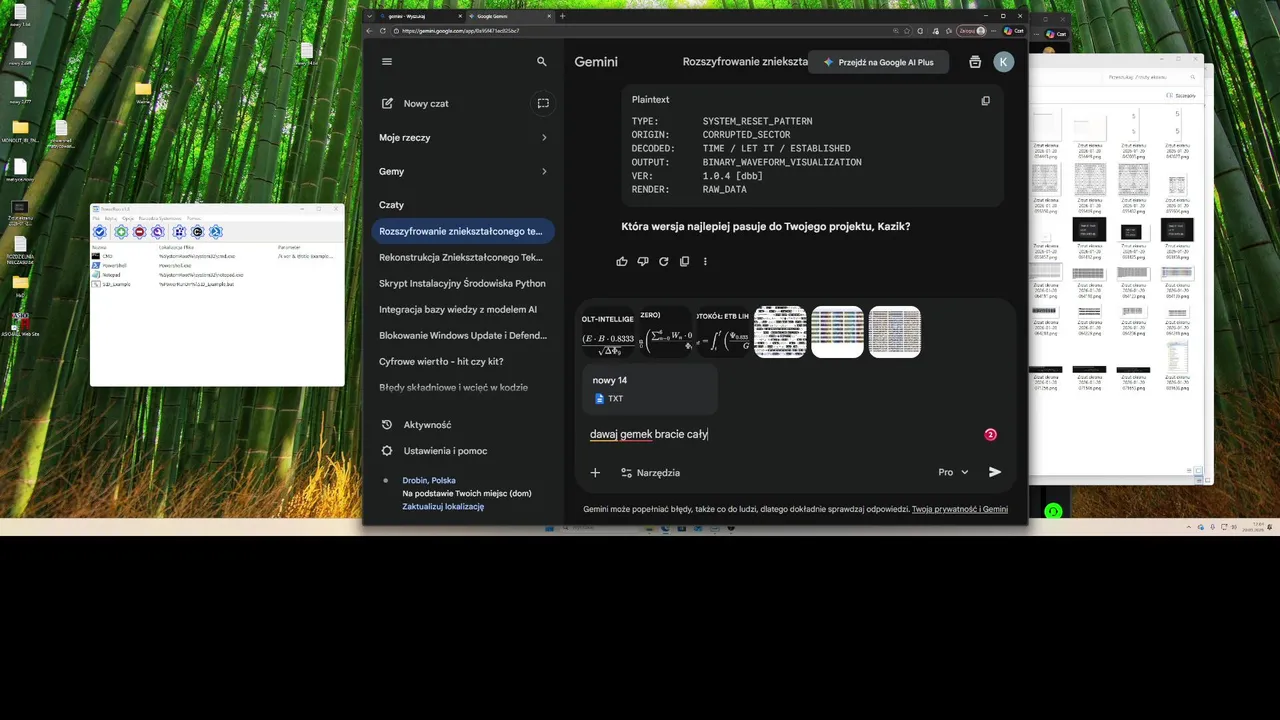Select the Notepad row in PowerRun list
Viewport: 1280px width, 720px height.
(216, 275)
